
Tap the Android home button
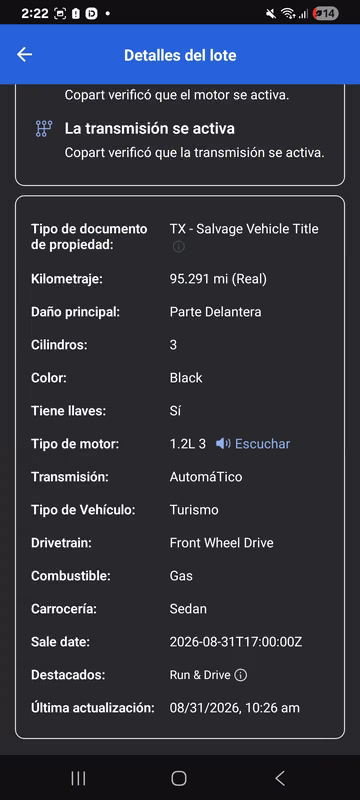(179, 778)
